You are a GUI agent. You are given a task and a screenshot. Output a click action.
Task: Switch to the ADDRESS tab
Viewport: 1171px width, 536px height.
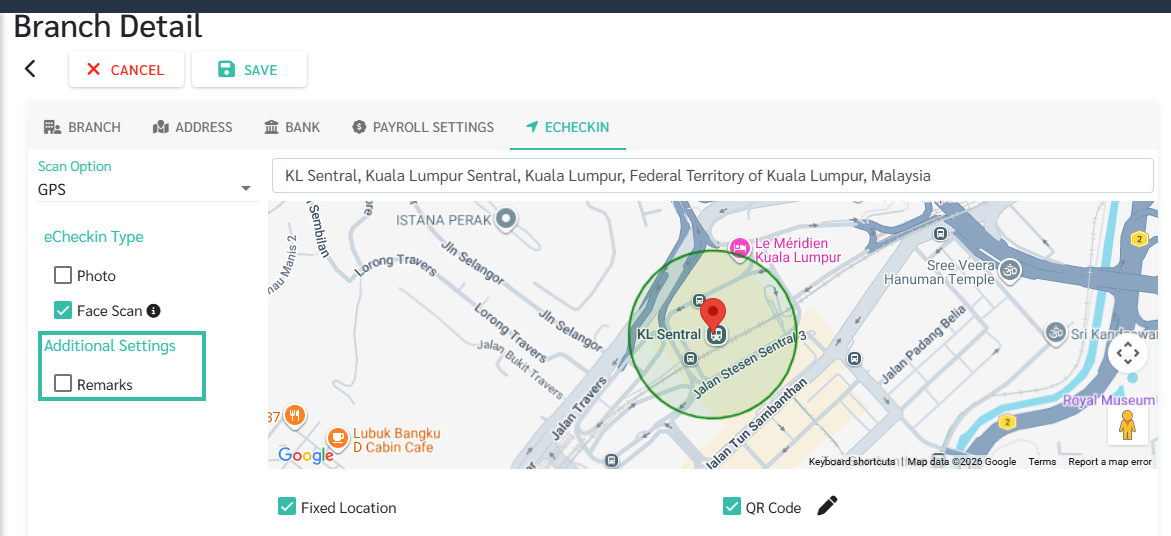pyautogui.click(x=193, y=127)
